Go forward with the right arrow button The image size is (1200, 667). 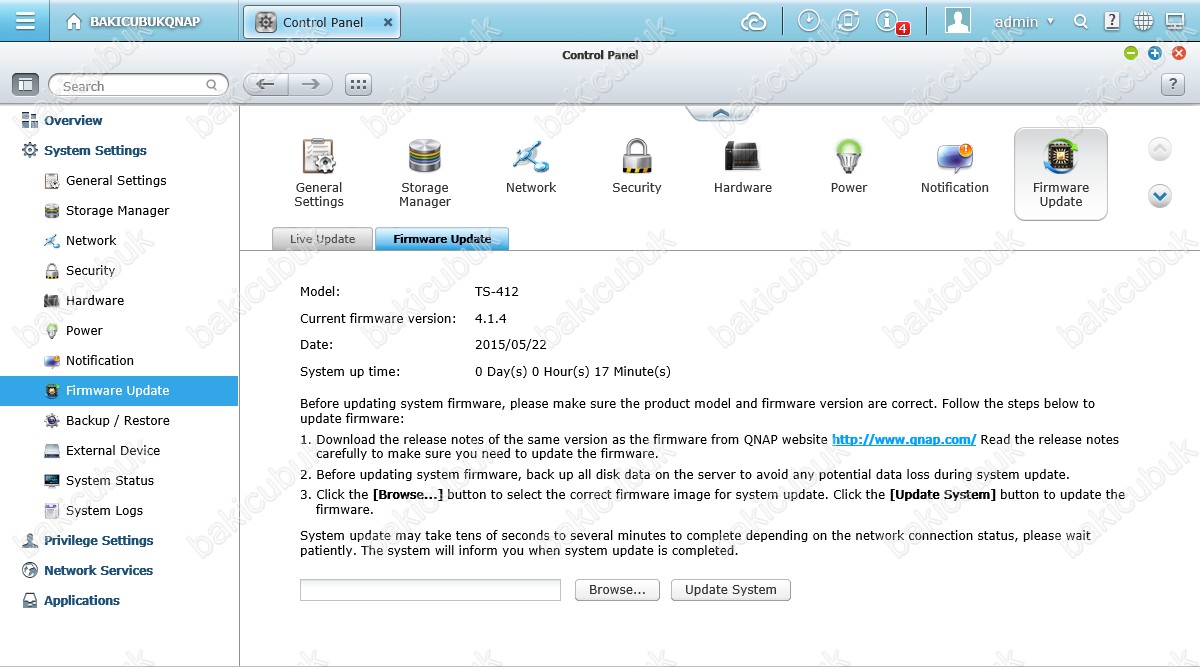click(311, 85)
